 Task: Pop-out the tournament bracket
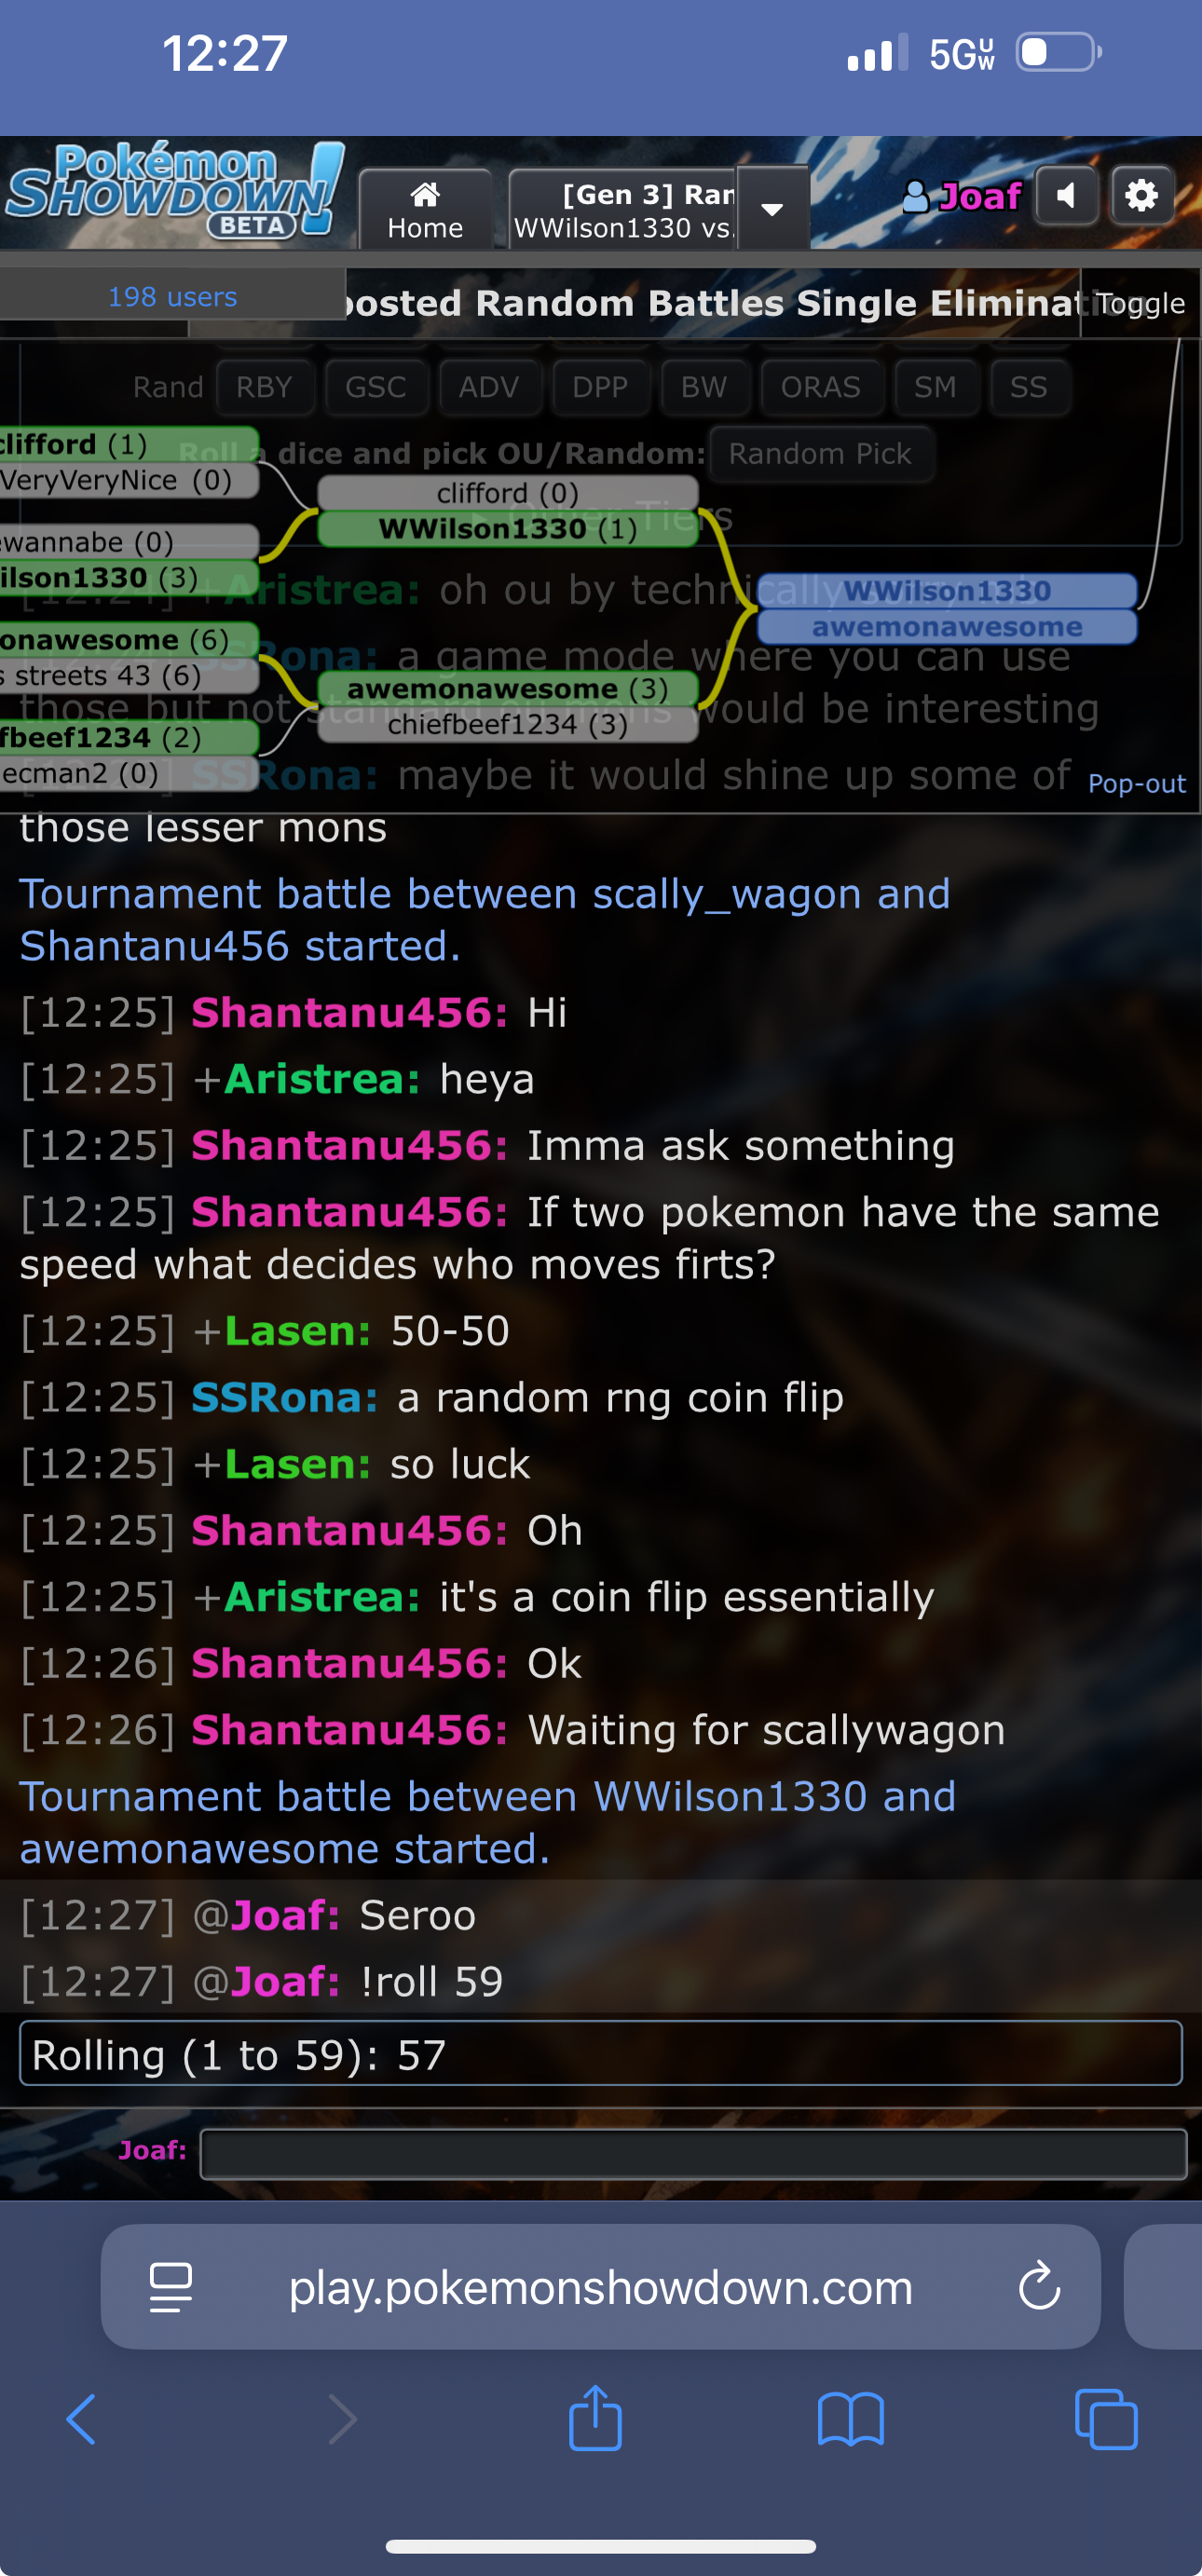1136,783
